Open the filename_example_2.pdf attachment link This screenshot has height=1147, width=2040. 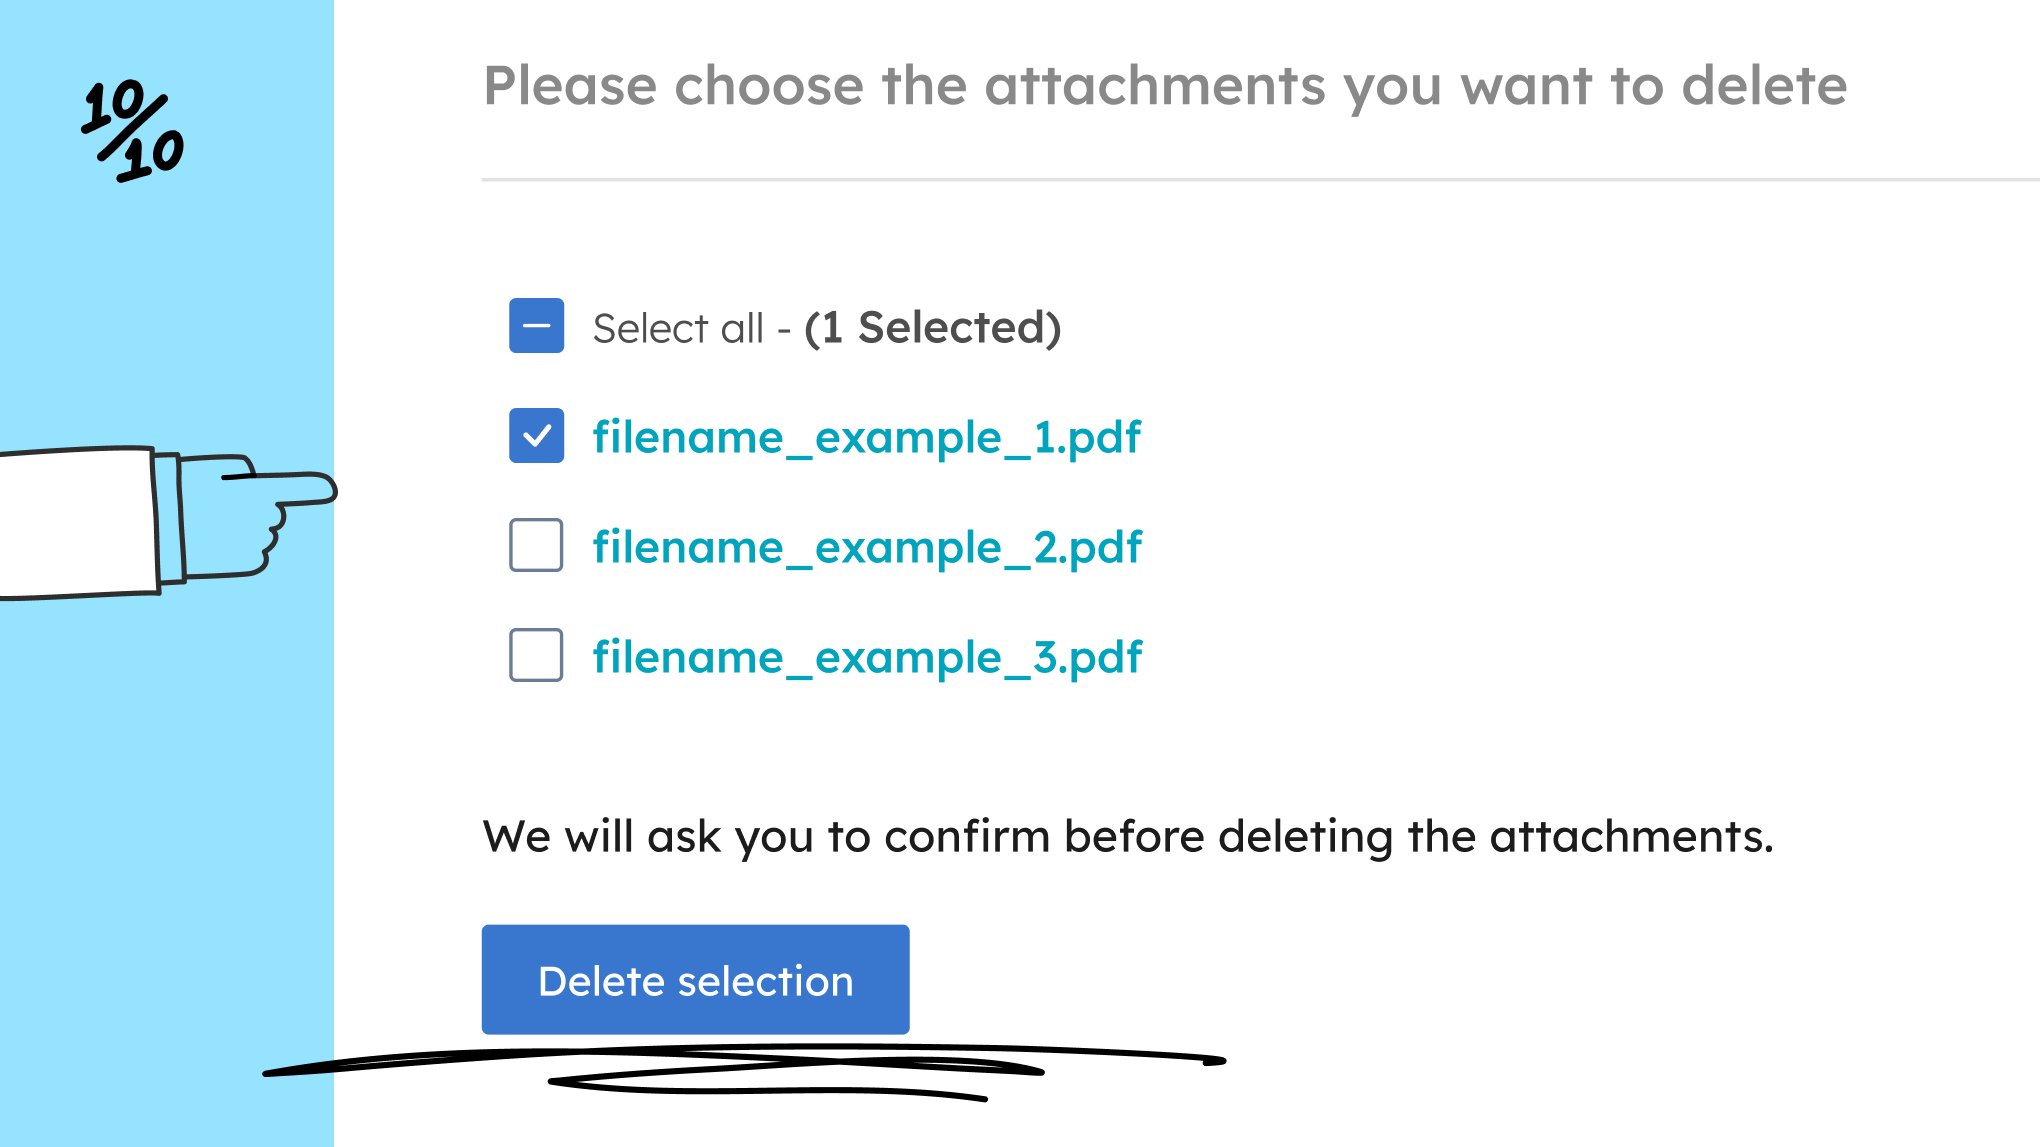866,548
